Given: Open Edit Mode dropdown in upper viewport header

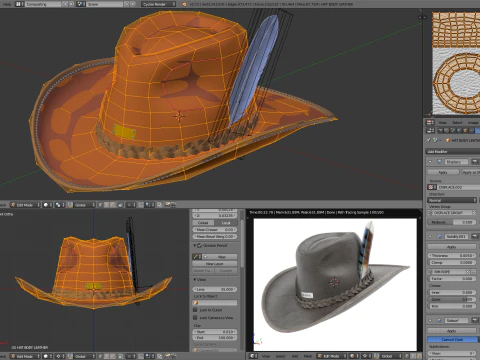Looking at the screenshot, I should pos(25,205).
